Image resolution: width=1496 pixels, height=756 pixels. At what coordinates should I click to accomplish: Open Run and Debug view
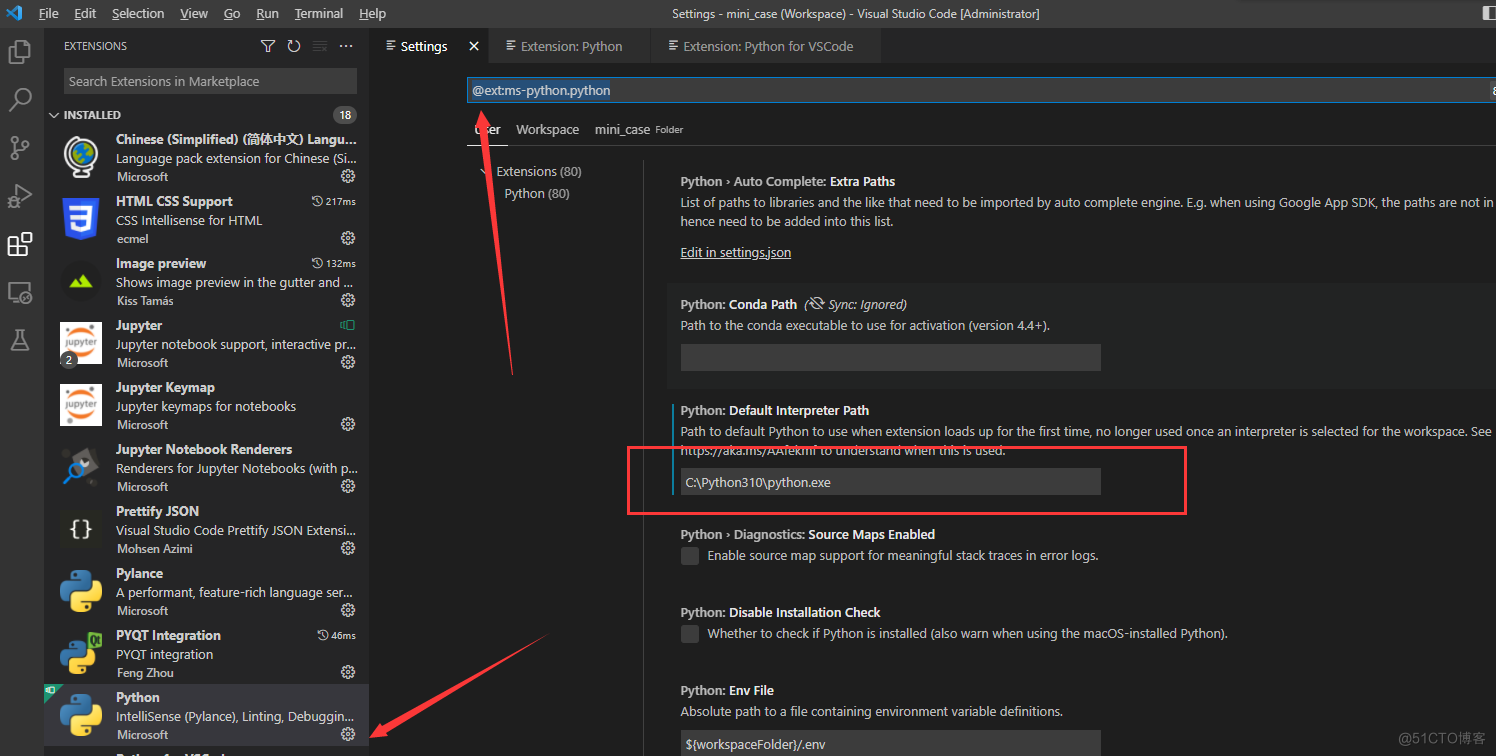pyautogui.click(x=20, y=196)
